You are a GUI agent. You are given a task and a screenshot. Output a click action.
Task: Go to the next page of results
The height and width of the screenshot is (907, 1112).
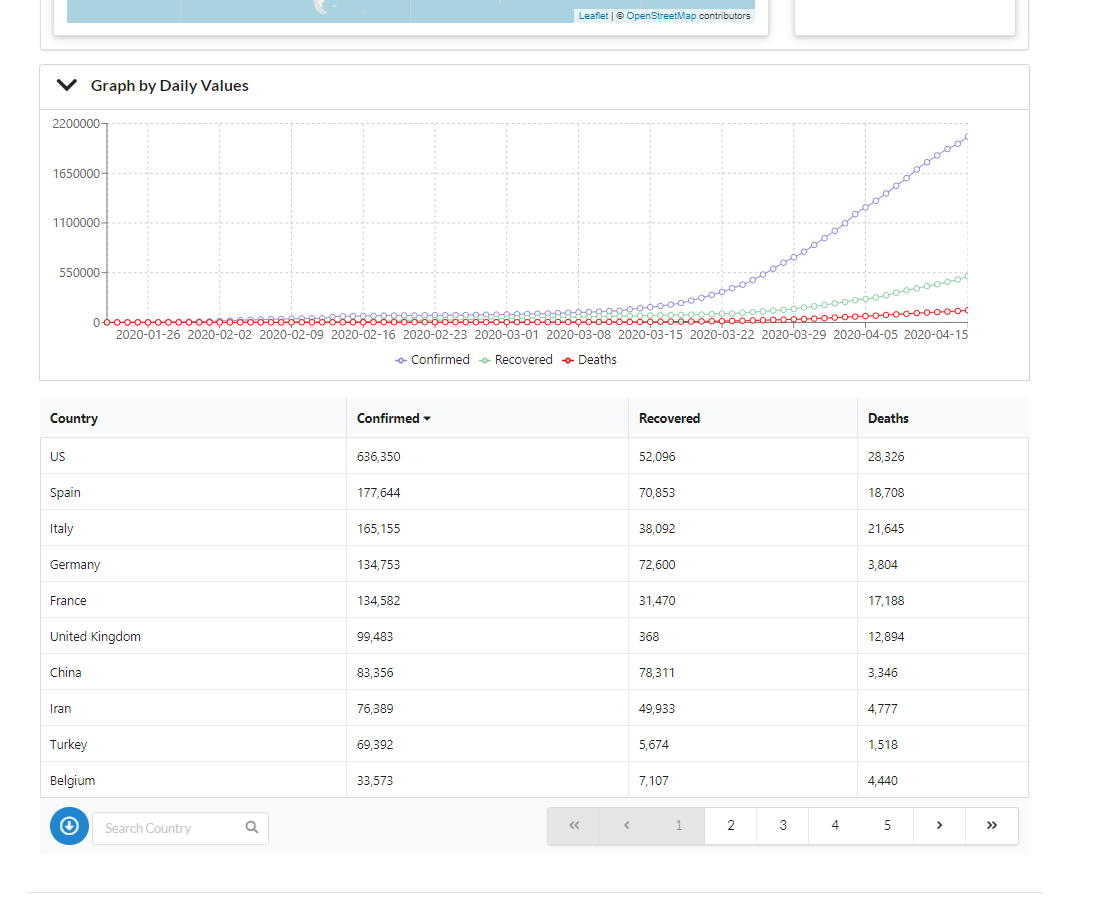point(939,825)
